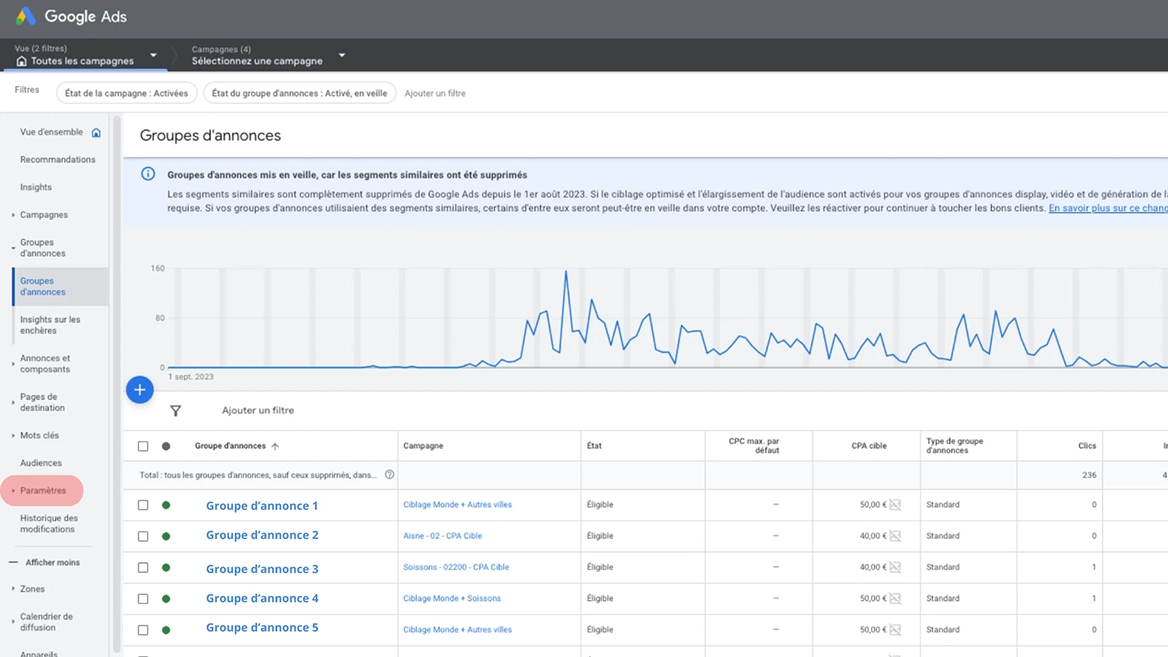
Task: Select the highlighted Groupes d'annonces sub-item
Action: pos(61,286)
